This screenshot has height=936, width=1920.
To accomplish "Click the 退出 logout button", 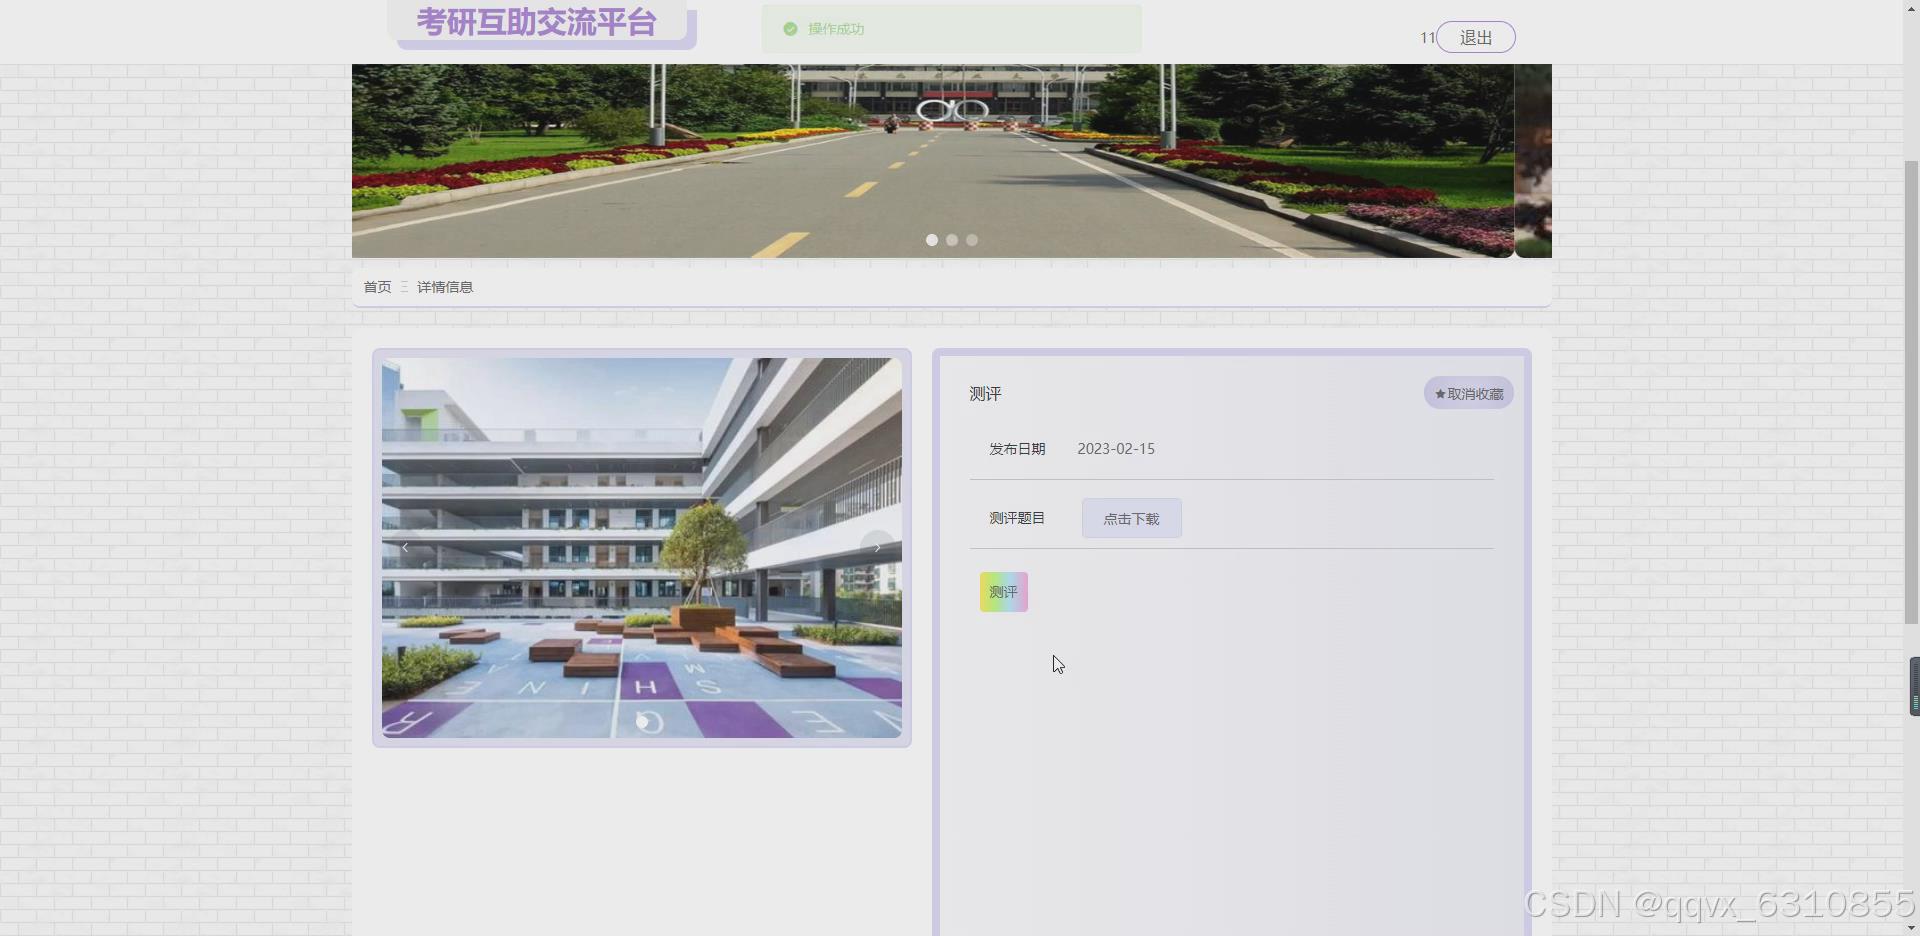I will (1475, 37).
